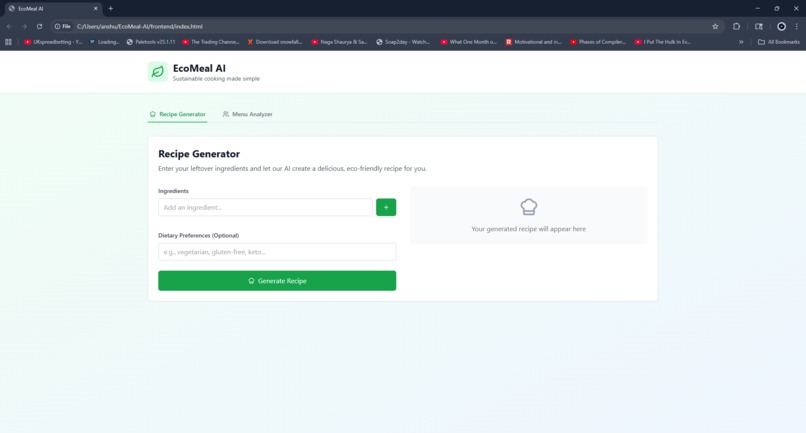Open a new browser tab with plus

(x=111, y=8)
